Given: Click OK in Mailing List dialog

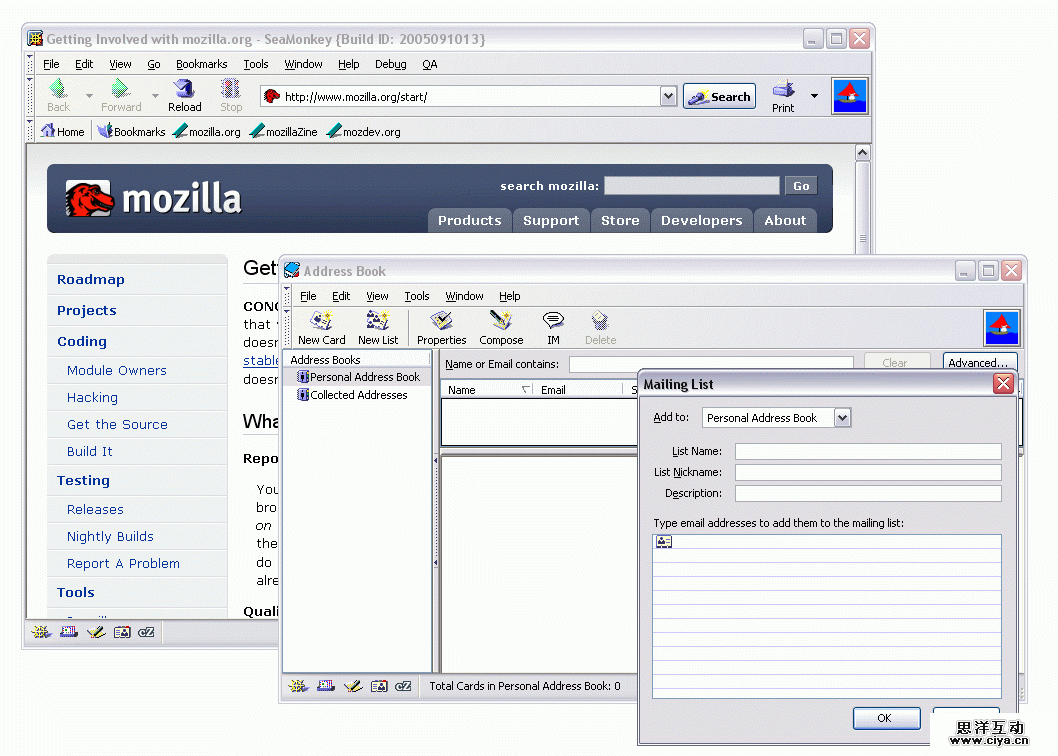Looking at the screenshot, I should point(886,718).
